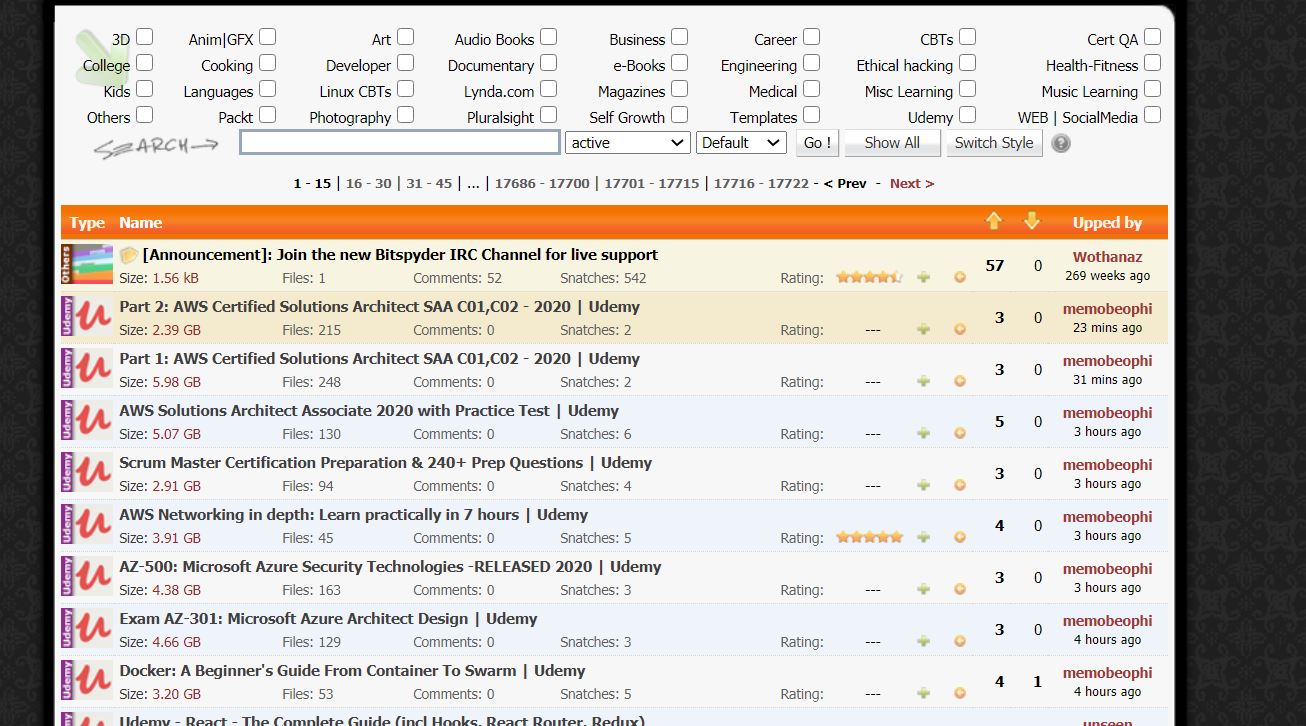This screenshot has height=726, width=1306.
Task: Open the active status dropdown
Action: pyautogui.click(x=628, y=143)
